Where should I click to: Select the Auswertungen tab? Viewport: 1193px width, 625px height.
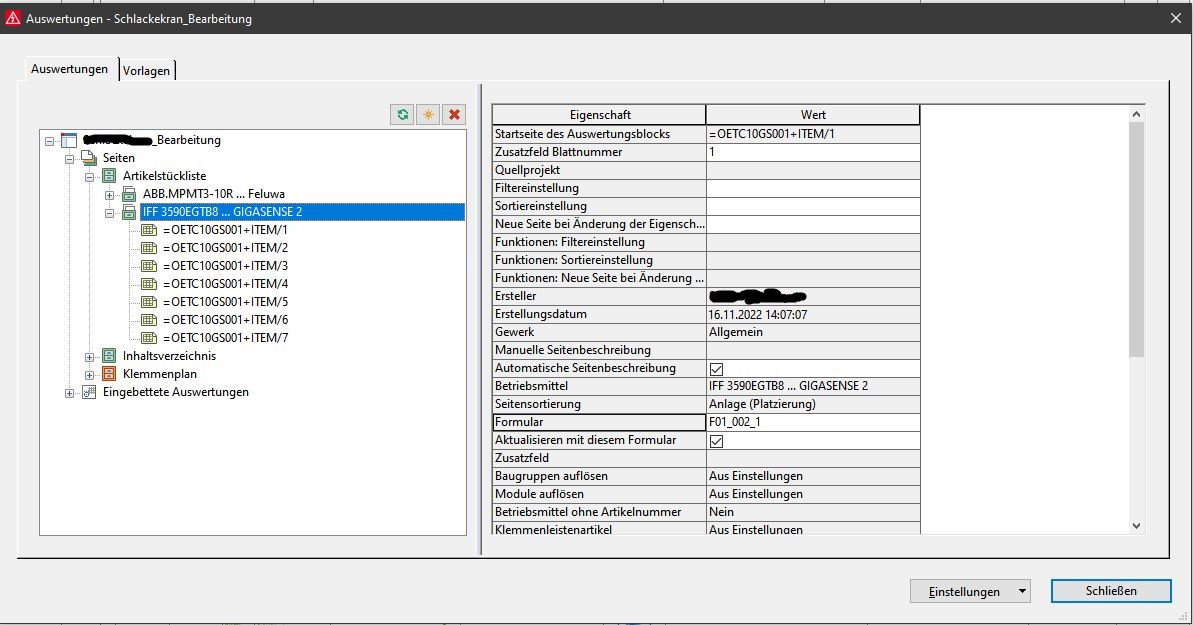(x=69, y=69)
